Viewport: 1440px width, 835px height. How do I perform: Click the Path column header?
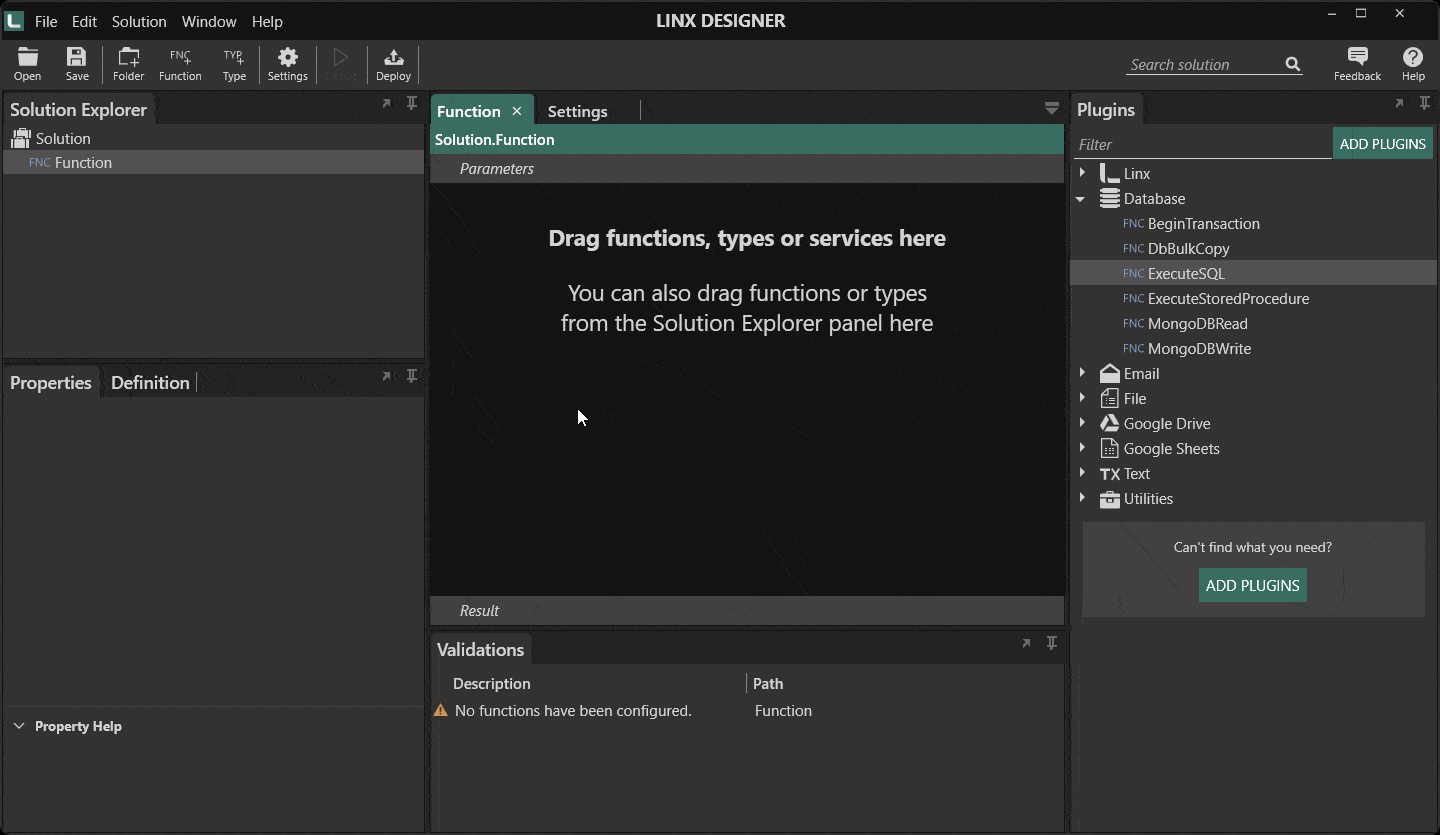click(x=768, y=684)
